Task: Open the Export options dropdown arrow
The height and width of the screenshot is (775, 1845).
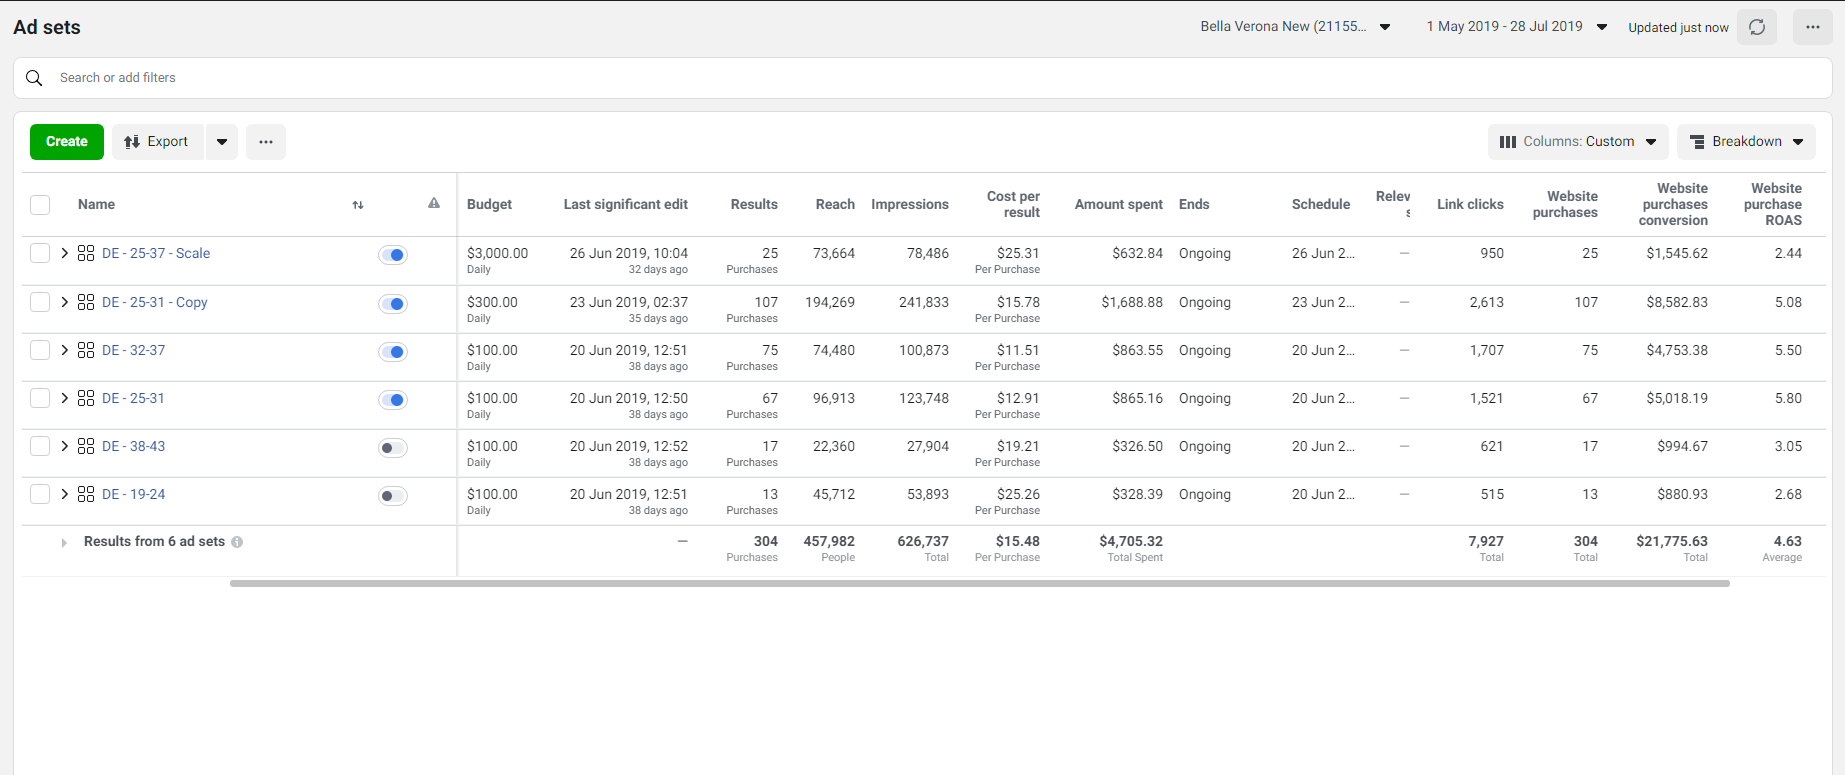Action: point(222,142)
